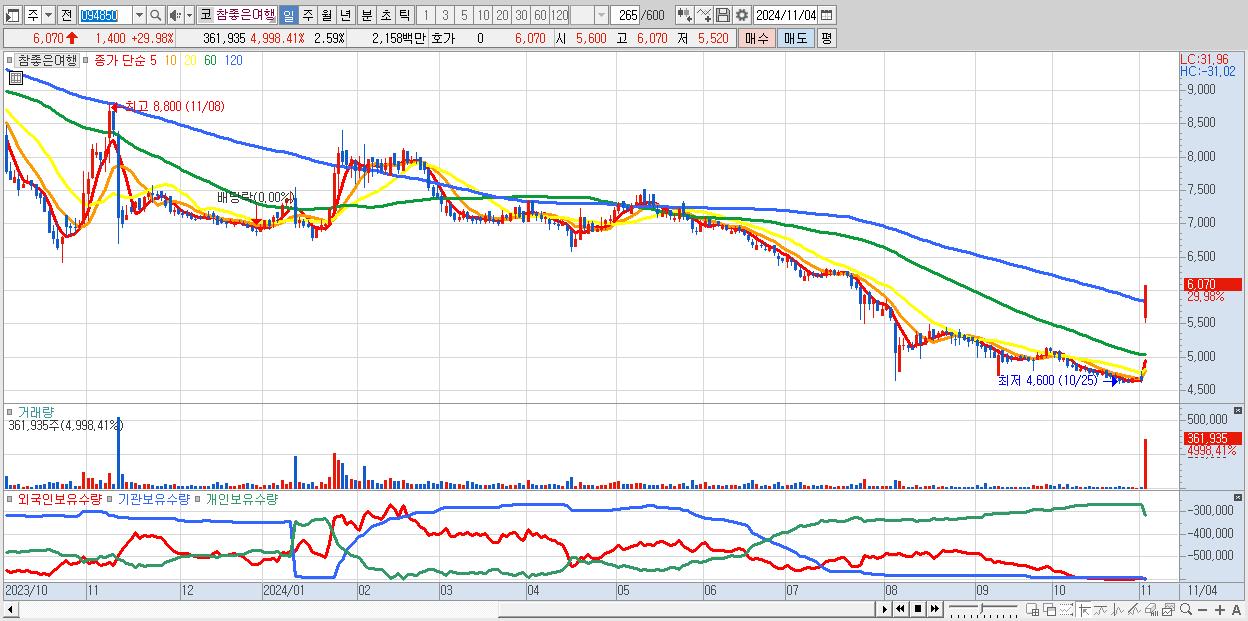Select the 년 yearly chart period
Screen dimensions: 1248x621
tap(345, 15)
